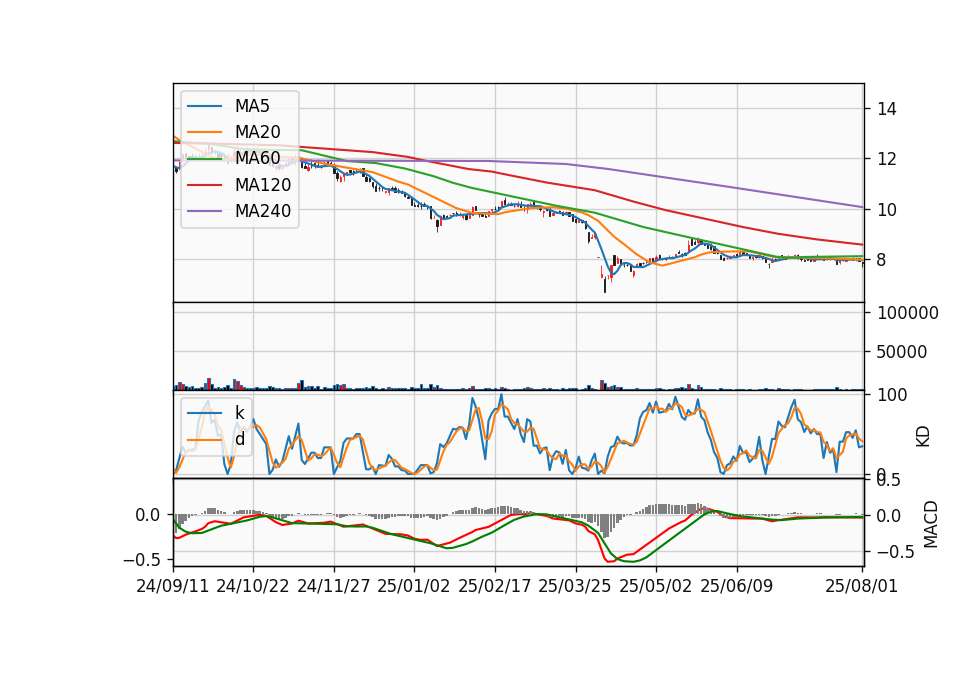Click the KD axis value 100

892,395
